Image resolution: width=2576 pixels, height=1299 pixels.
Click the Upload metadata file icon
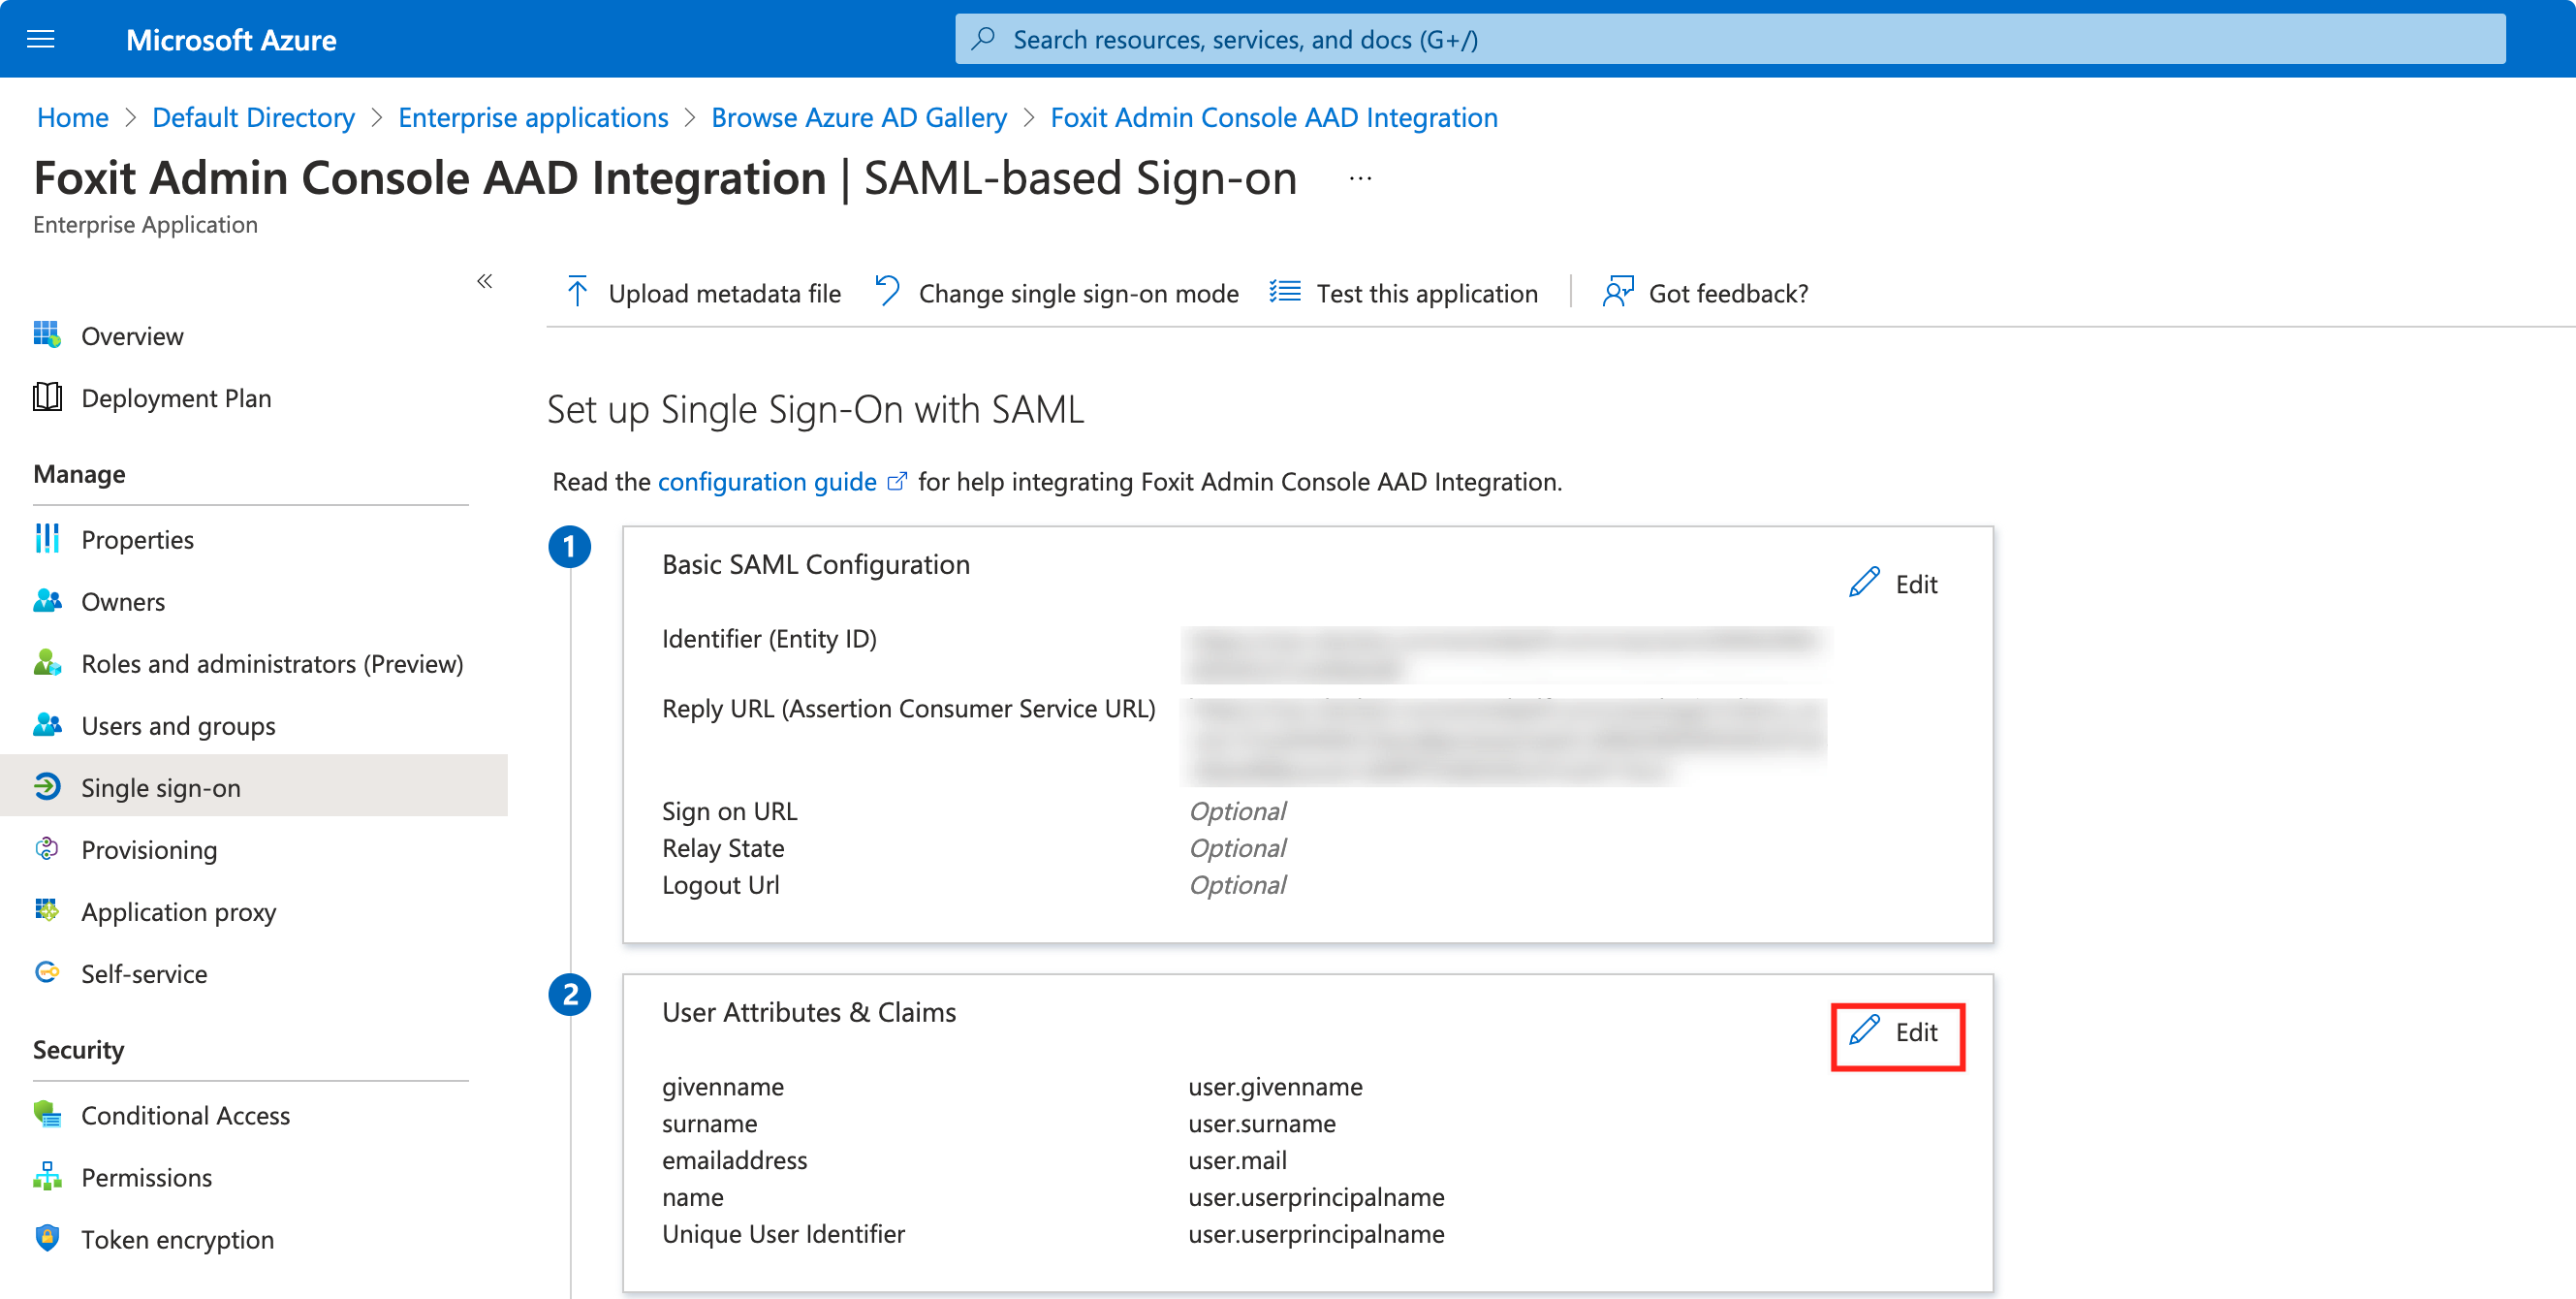point(577,292)
